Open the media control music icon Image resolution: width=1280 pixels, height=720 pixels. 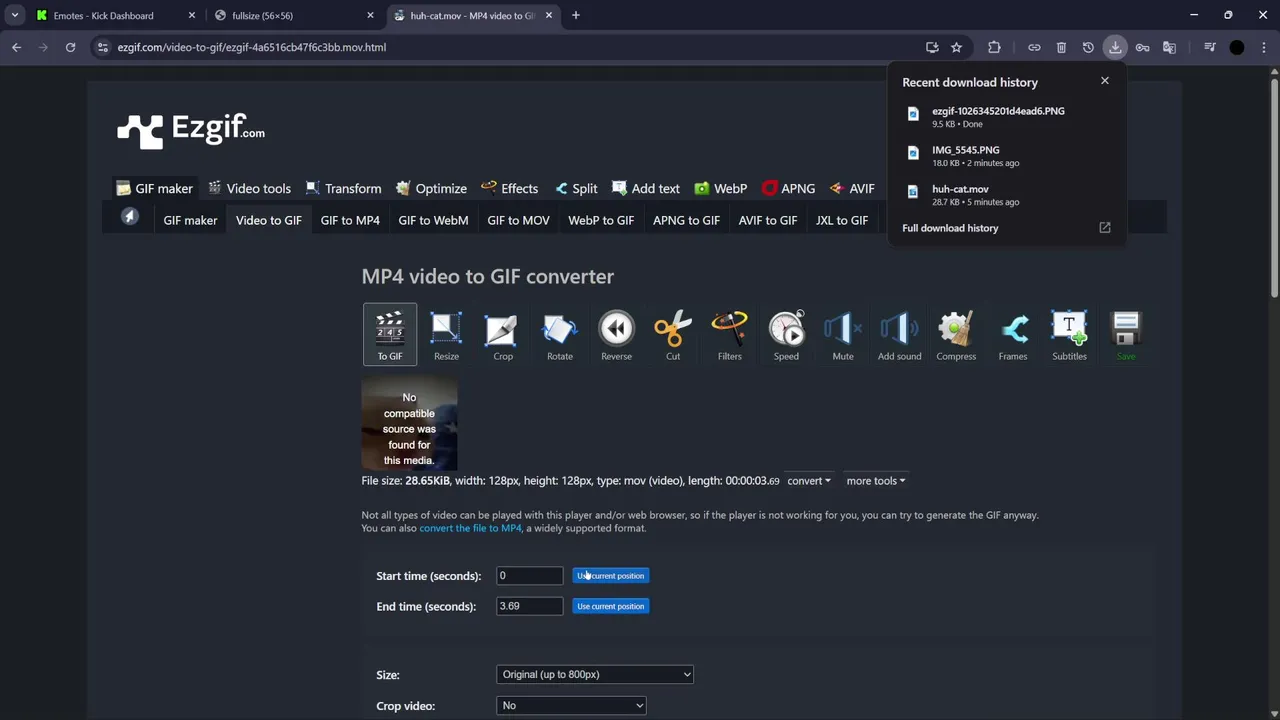coord(1210,47)
